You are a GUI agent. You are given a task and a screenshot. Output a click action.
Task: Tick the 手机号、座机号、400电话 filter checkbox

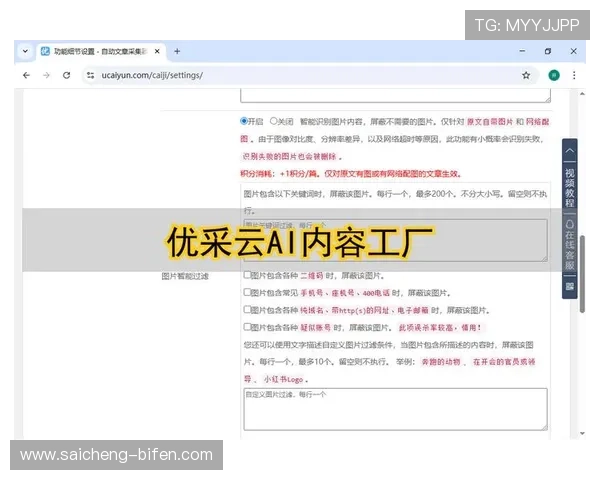pyautogui.click(x=247, y=292)
